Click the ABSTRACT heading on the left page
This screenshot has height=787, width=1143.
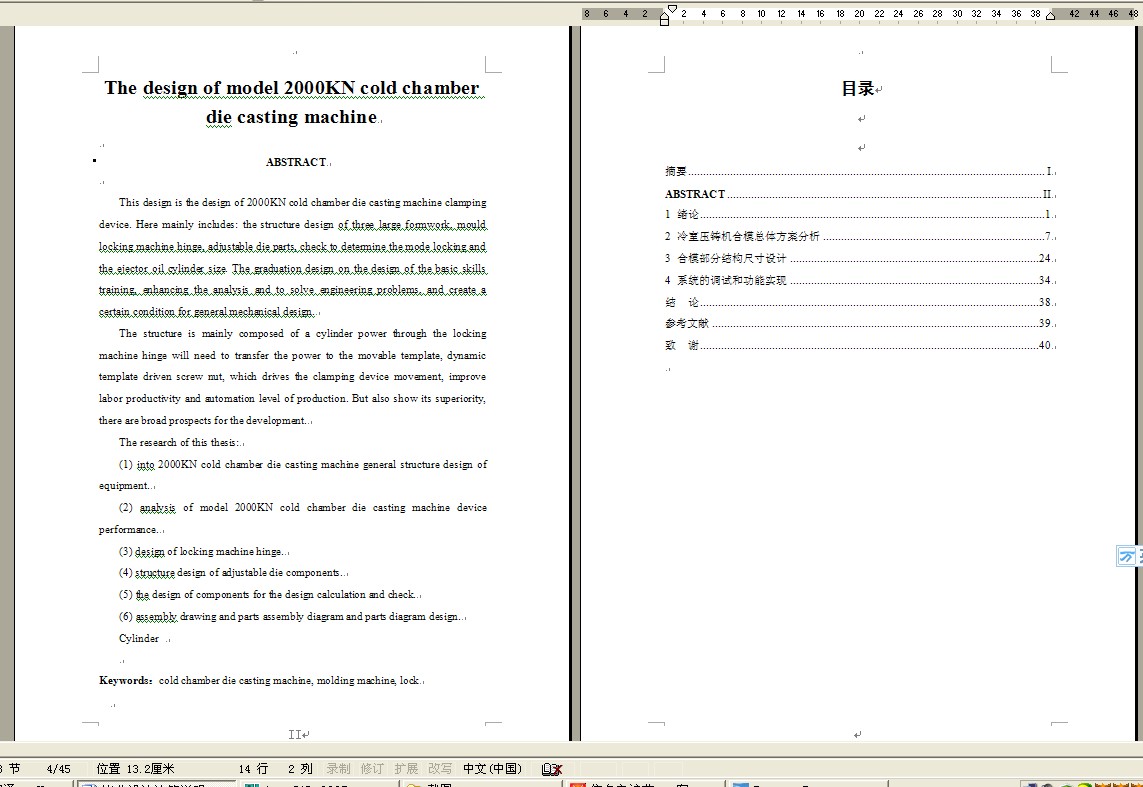point(296,162)
